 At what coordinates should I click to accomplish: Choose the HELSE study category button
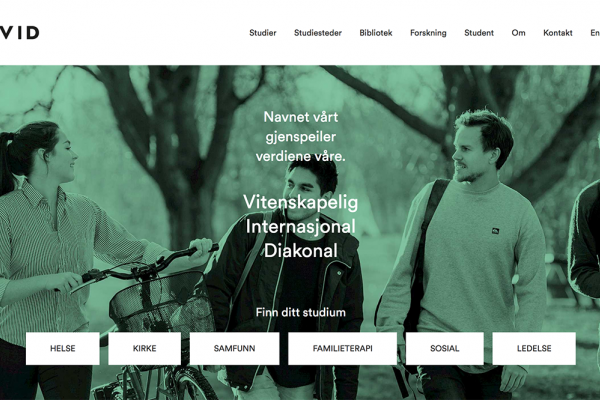tap(63, 348)
